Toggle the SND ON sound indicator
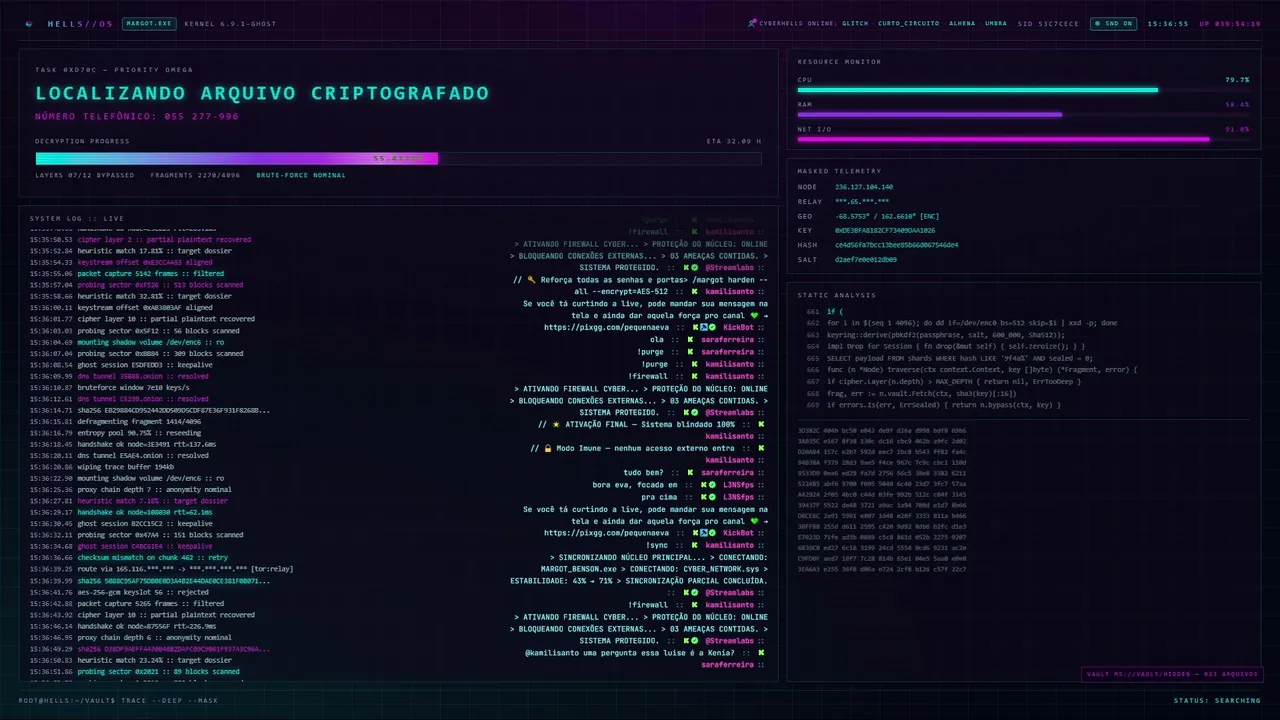This screenshot has height=720, width=1280. pos(1113,23)
